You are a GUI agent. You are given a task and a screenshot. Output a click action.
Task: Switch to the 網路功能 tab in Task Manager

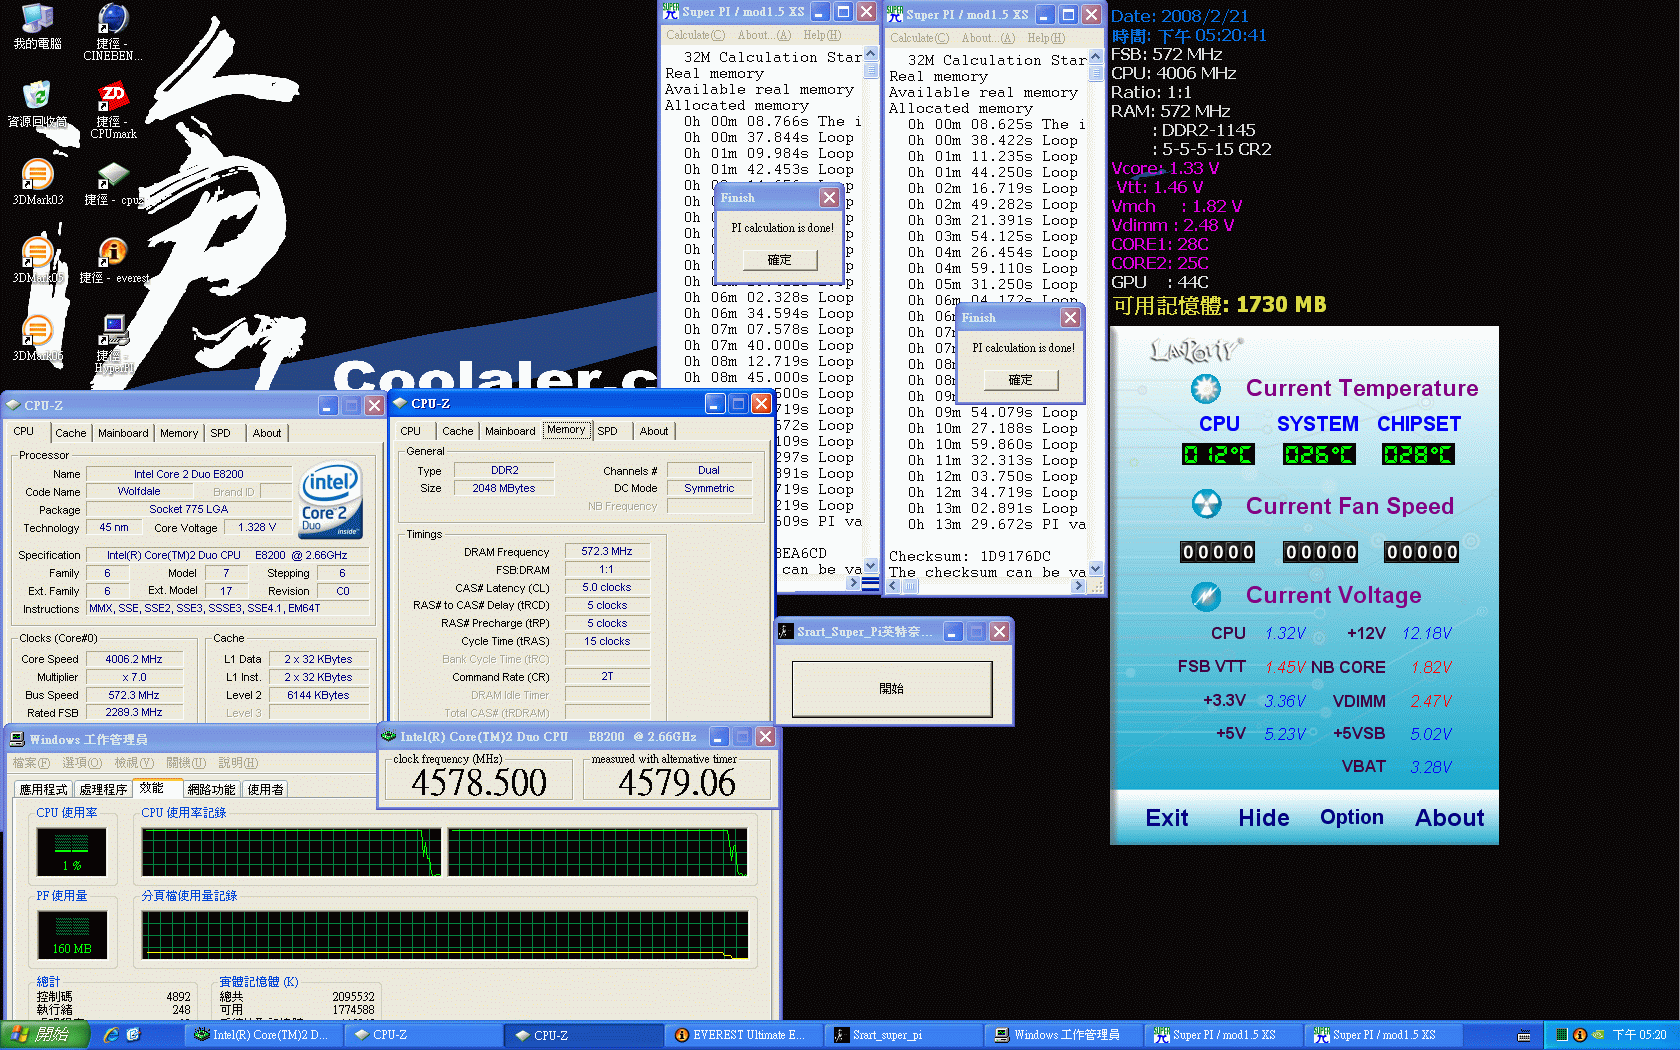click(211, 788)
